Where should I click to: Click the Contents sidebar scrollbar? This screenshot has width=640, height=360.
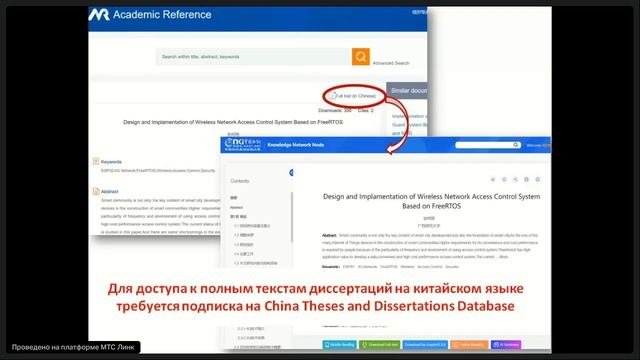[292, 218]
